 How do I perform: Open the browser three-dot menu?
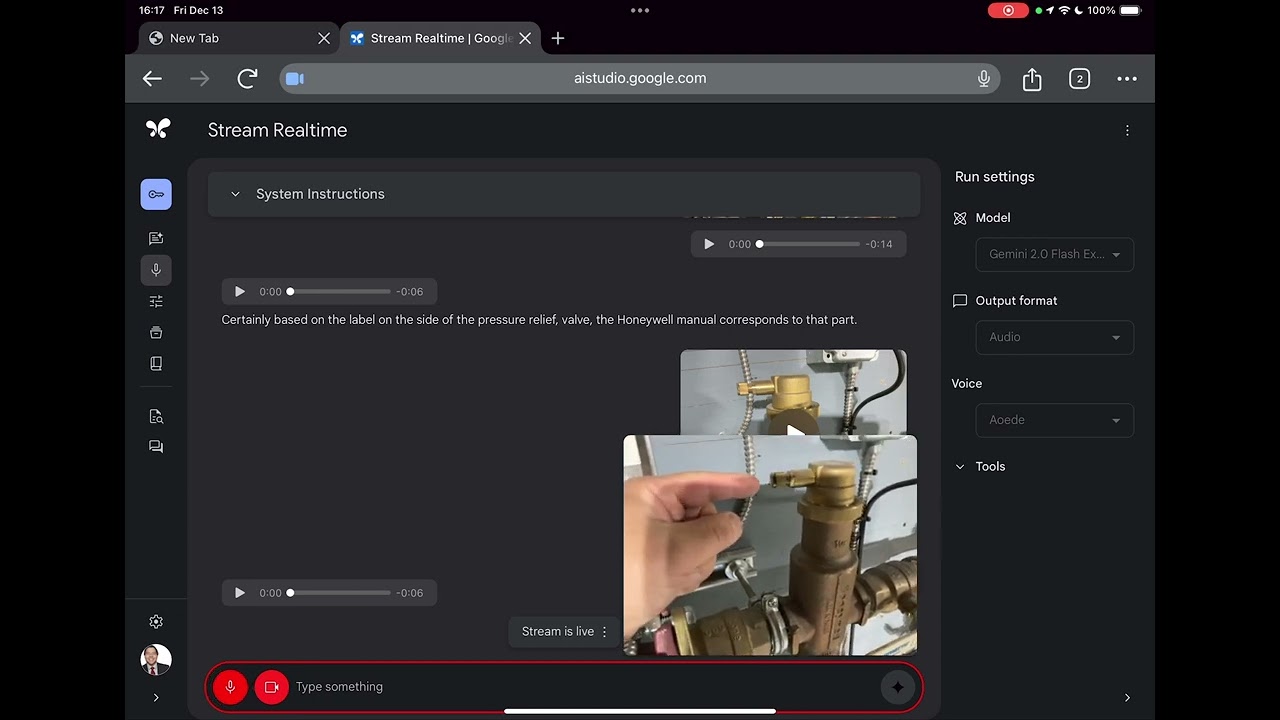coord(1127,78)
